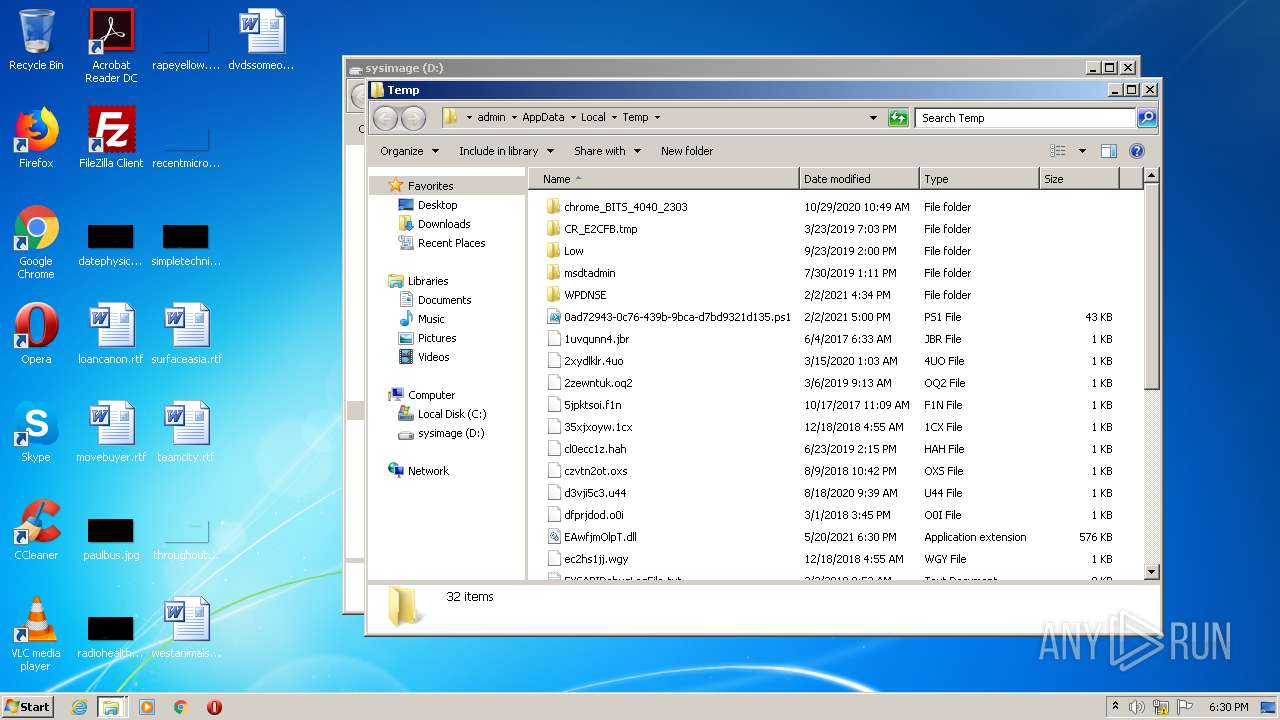The image size is (1280, 720).
Task: Click Windows Media Player taskbar icon
Action: (147, 707)
